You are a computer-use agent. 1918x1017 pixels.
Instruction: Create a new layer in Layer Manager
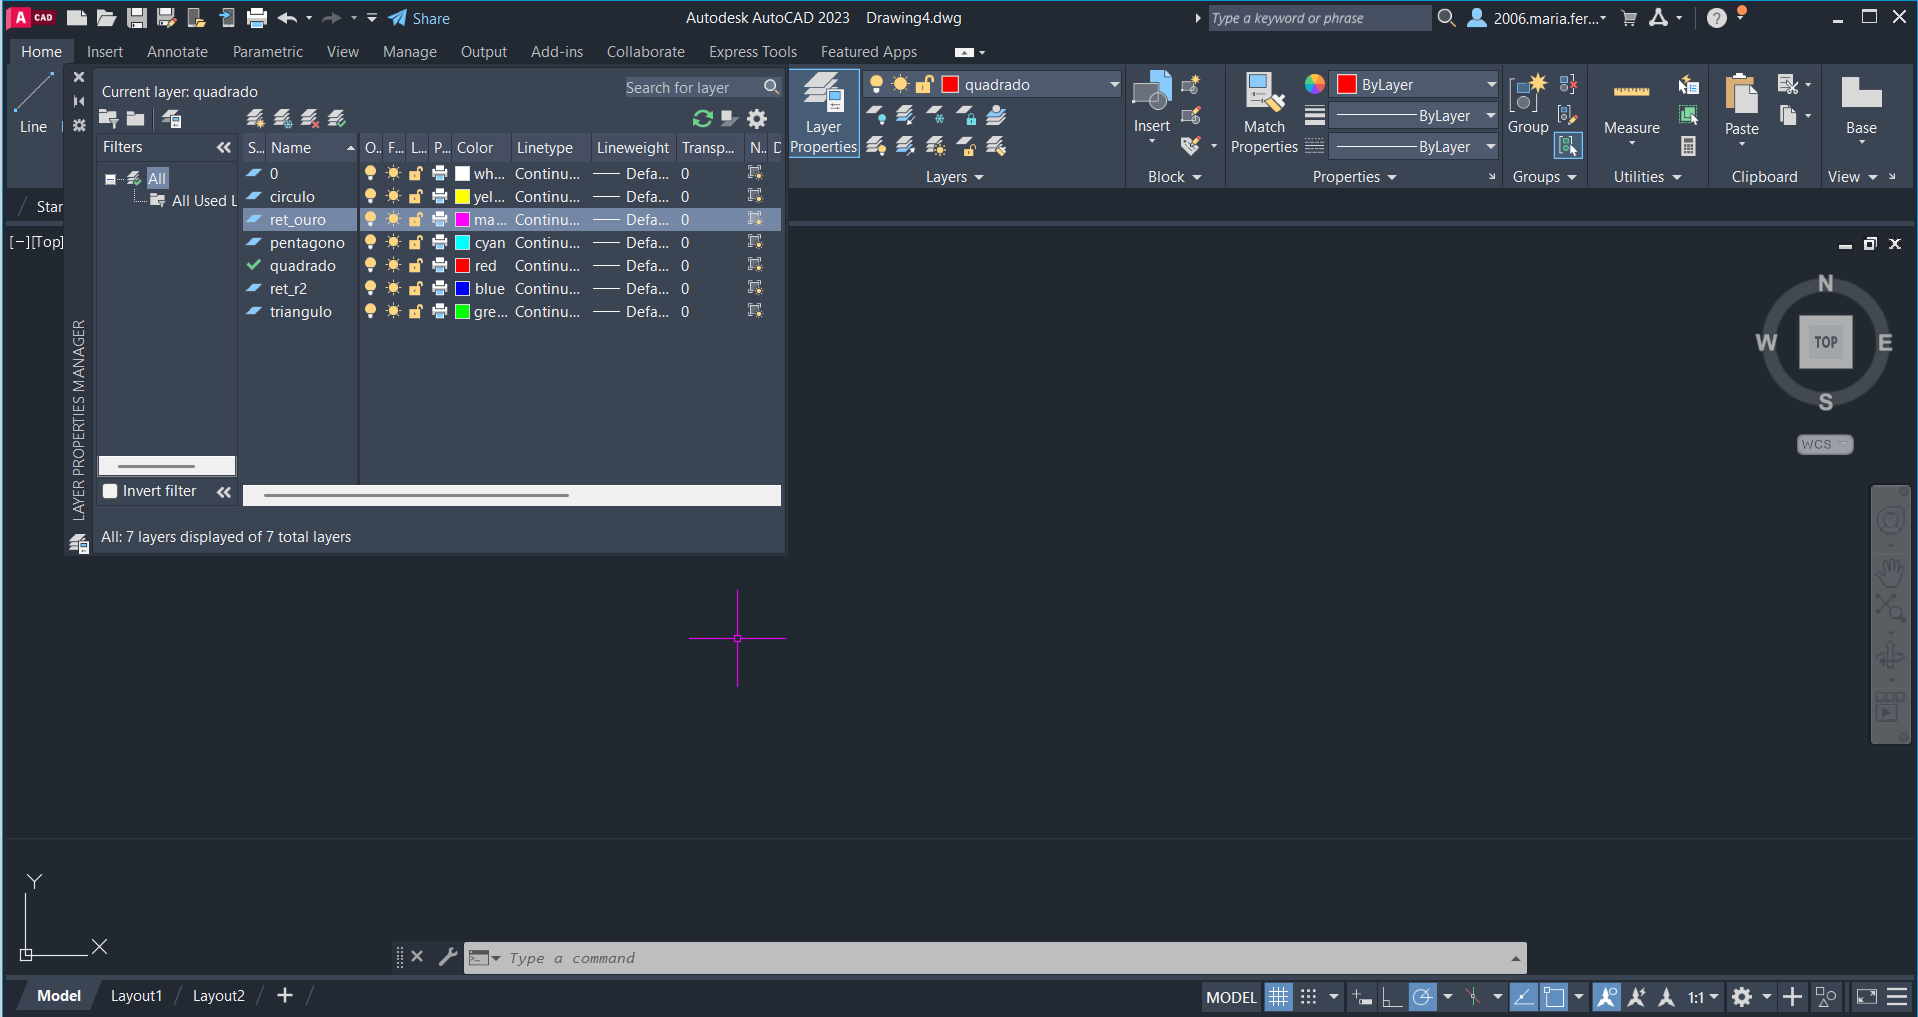(256, 119)
